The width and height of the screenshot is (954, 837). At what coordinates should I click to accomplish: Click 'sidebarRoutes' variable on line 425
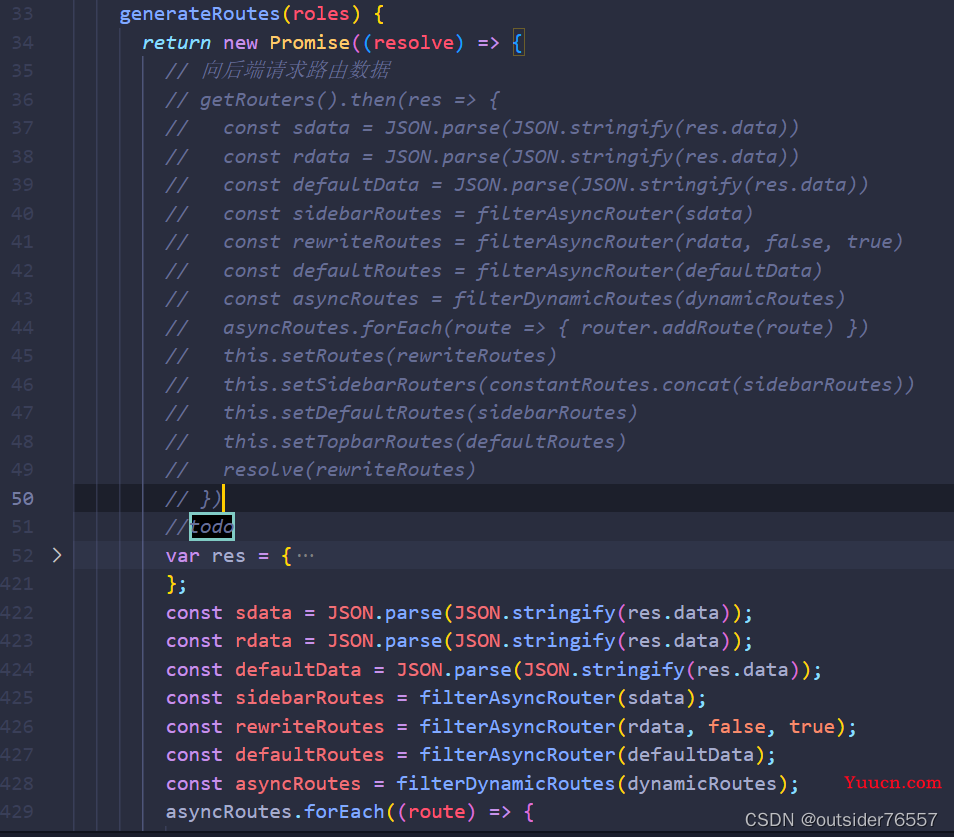click(x=310, y=698)
